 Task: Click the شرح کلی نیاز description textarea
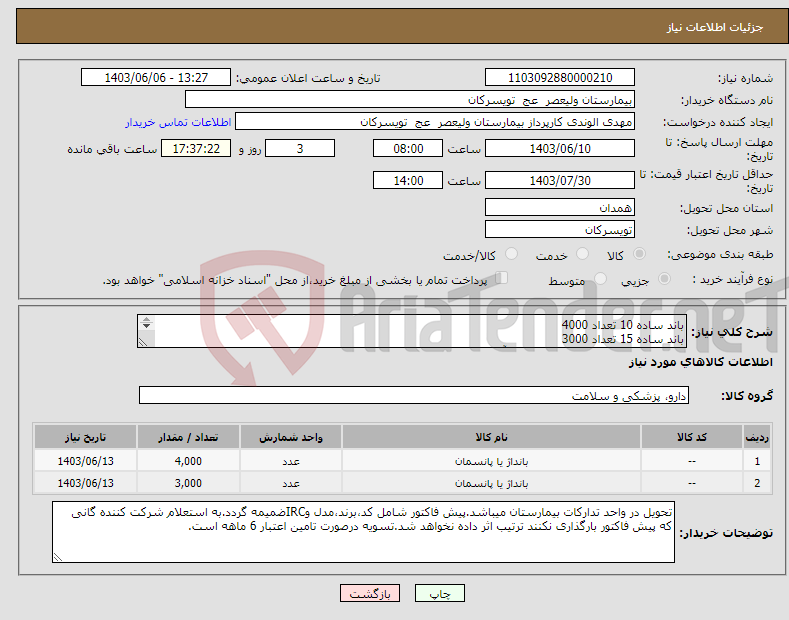pos(412,331)
